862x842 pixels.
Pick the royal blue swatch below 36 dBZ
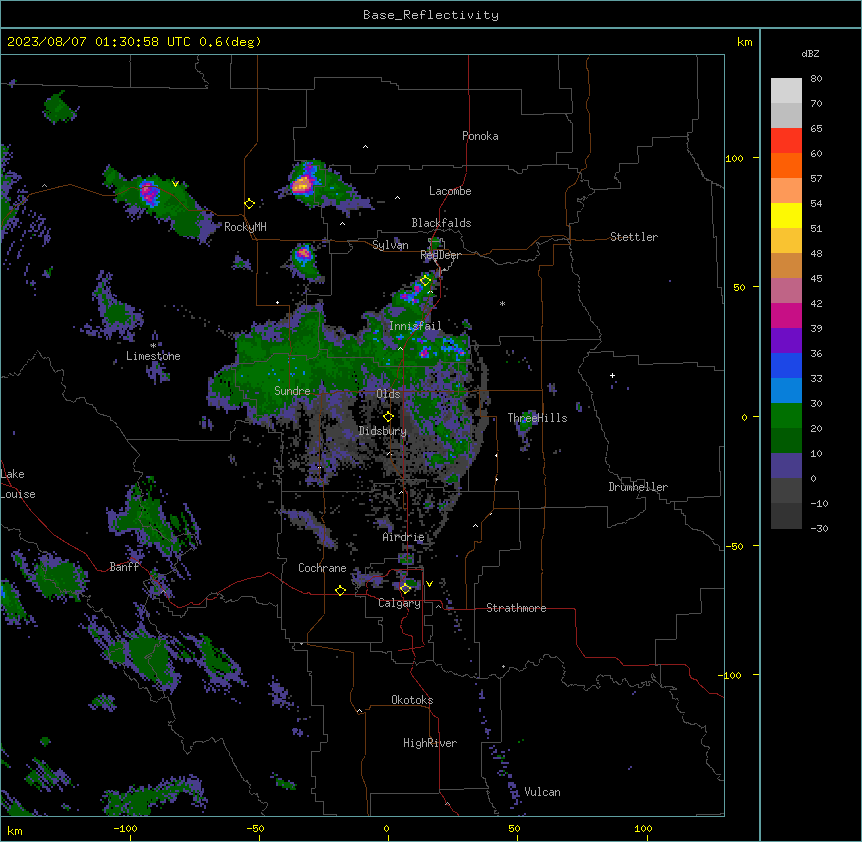click(786, 365)
